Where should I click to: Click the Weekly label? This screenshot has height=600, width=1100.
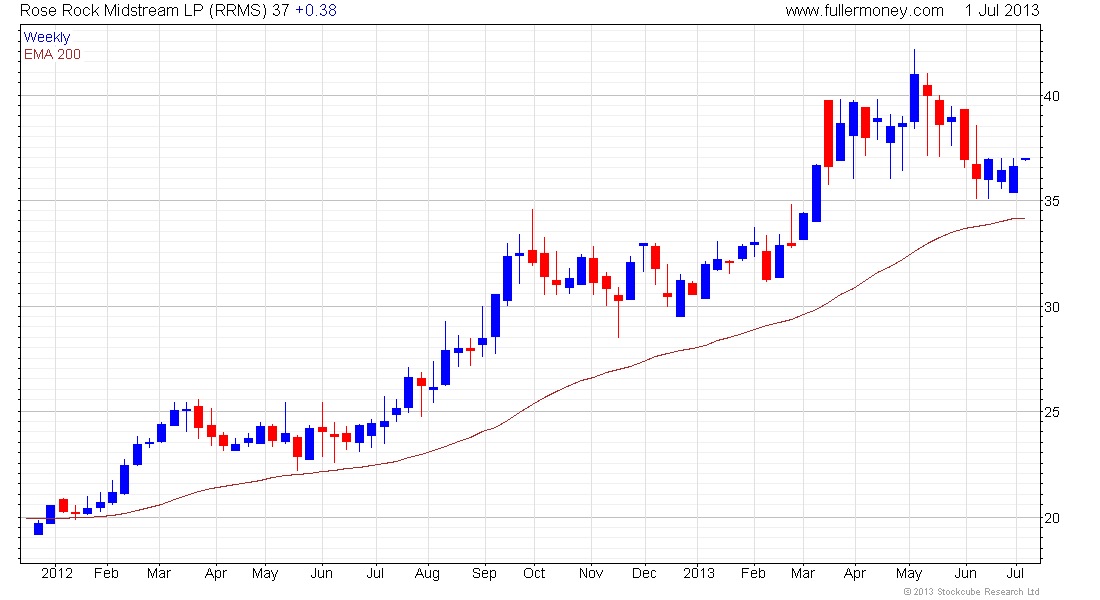coord(47,37)
